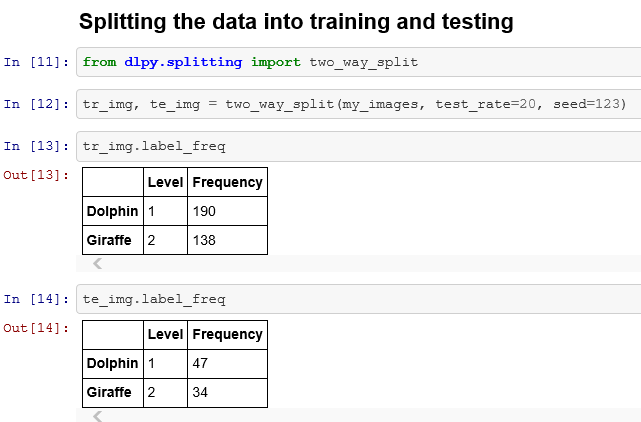Select code cell In [12] two_way_split call
The image size is (641, 422).
click(x=359, y=104)
